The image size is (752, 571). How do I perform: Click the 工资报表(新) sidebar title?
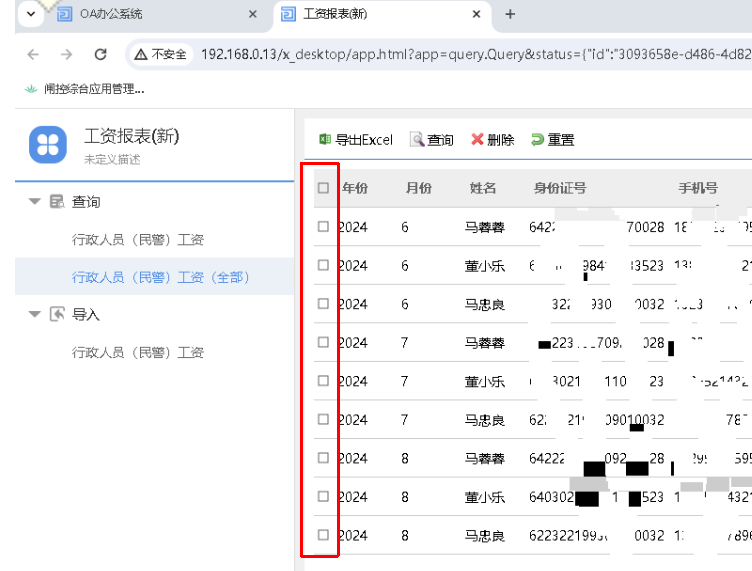[132, 136]
